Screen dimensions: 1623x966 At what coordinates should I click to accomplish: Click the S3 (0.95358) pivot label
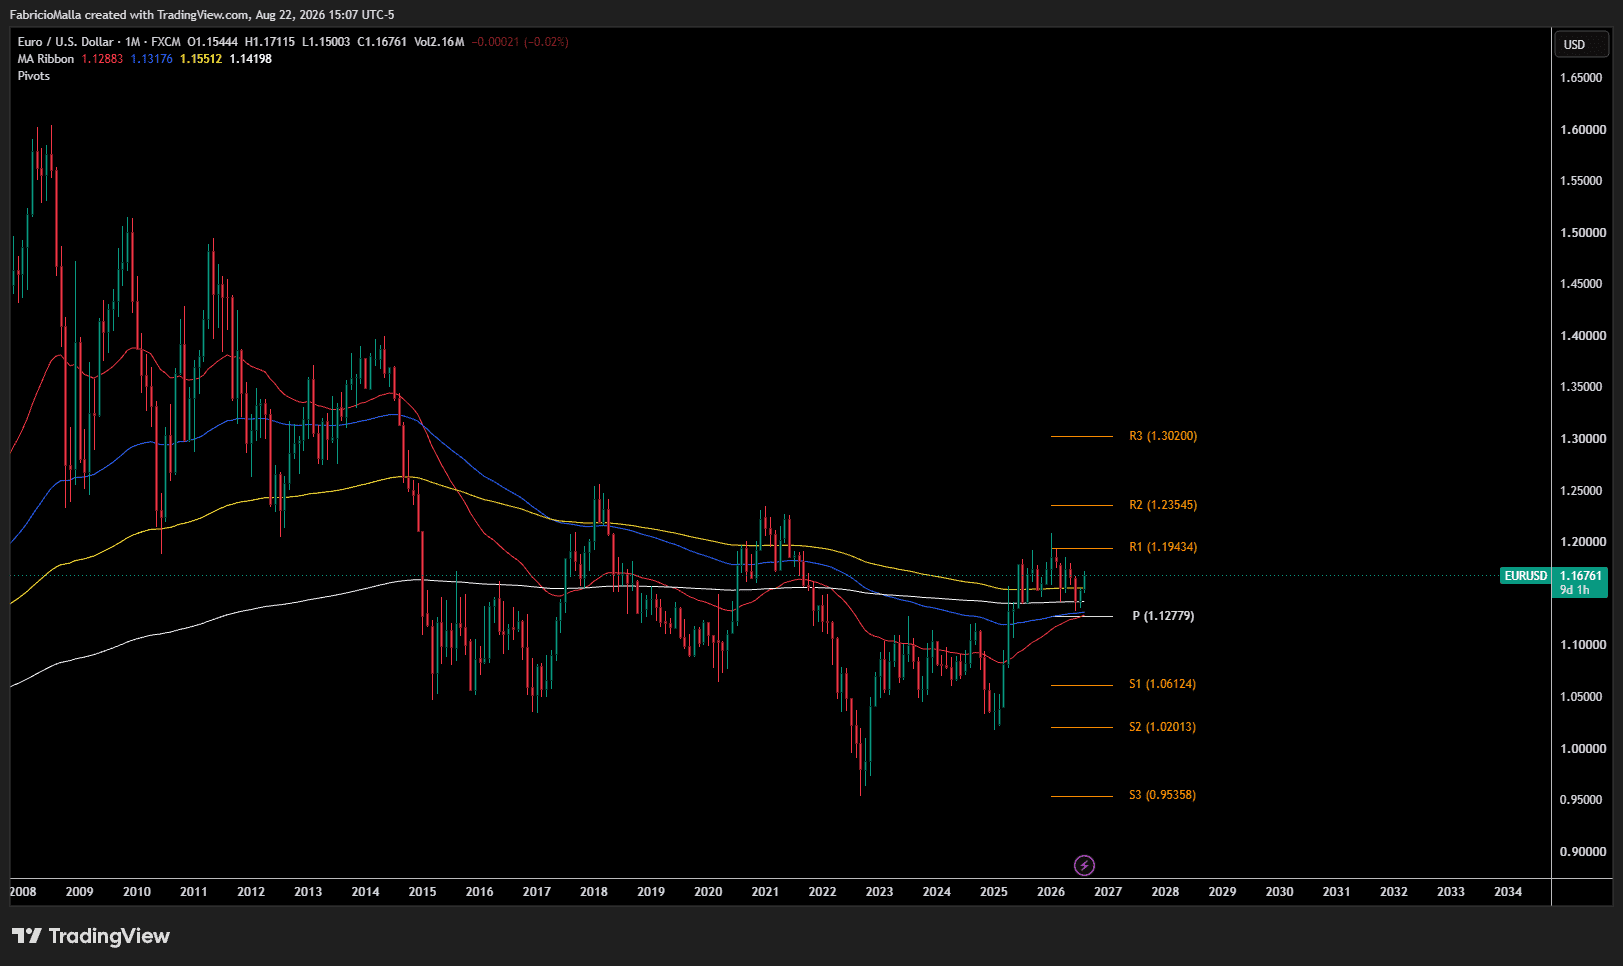coord(1163,795)
